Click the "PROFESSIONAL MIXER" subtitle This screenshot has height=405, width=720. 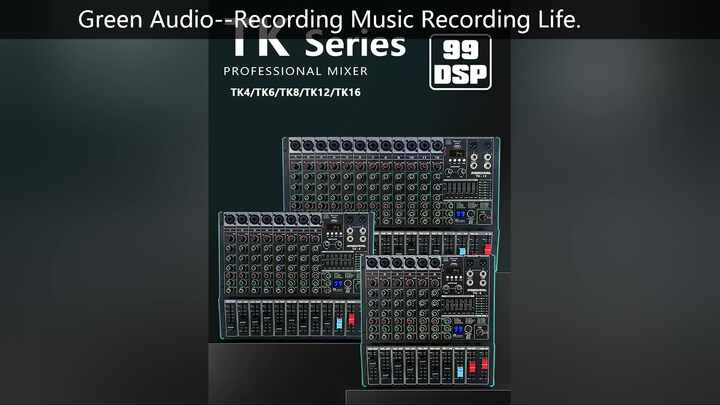(x=296, y=71)
